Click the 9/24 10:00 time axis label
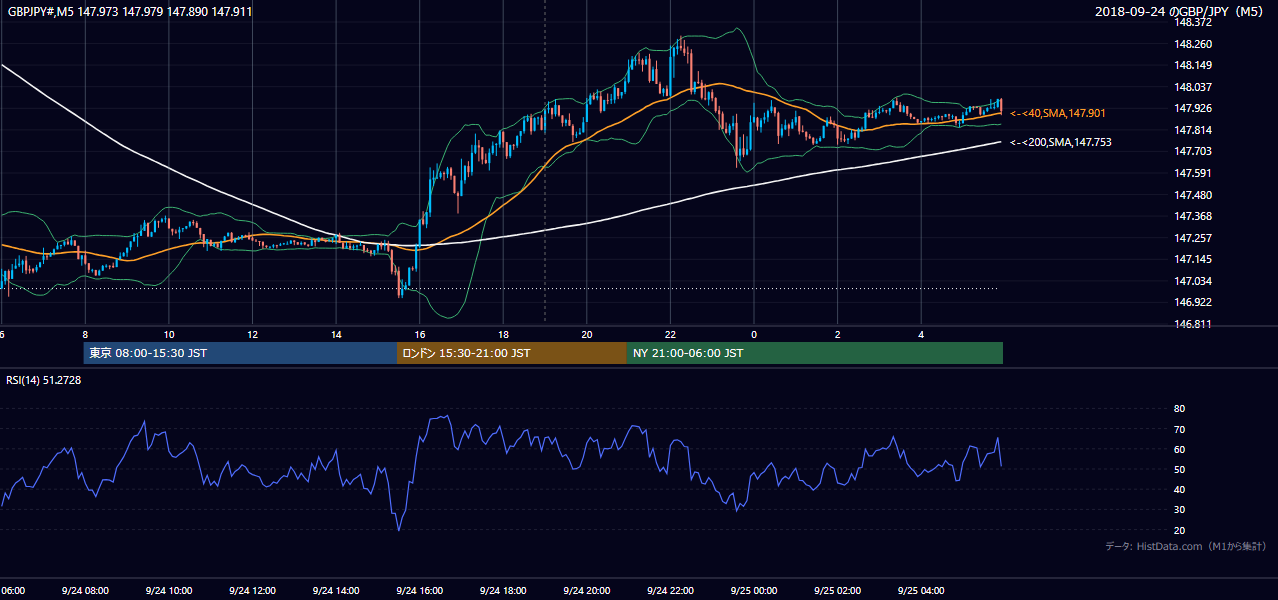This screenshot has height=600, width=1278. point(168,591)
